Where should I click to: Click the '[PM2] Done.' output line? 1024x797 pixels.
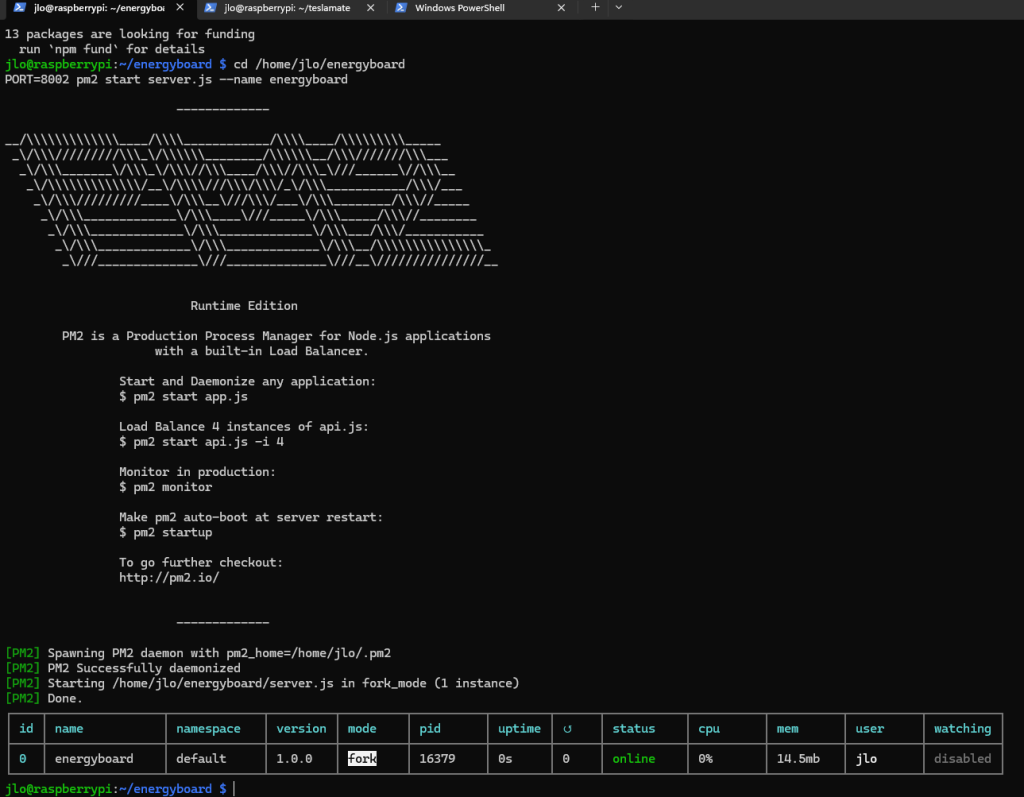pos(44,698)
